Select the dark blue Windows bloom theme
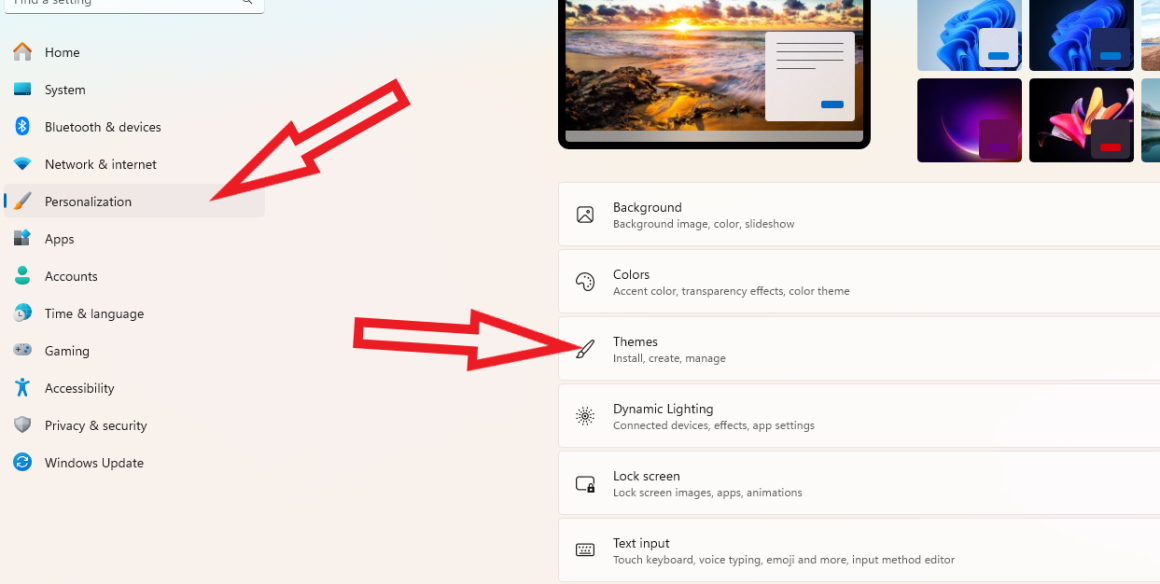 [x=1081, y=36]
